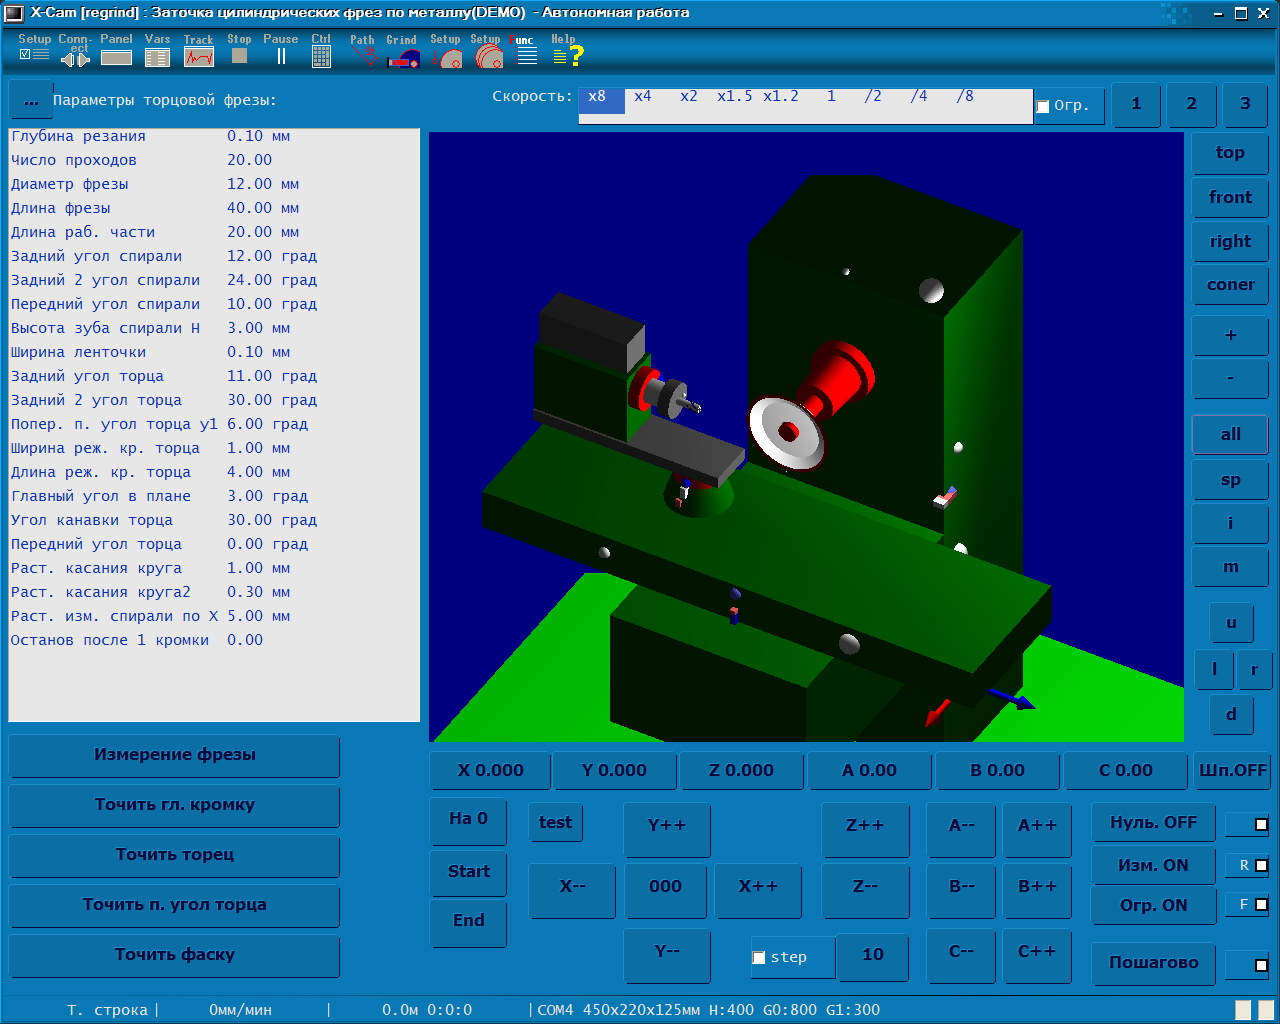Select speed /2

[873, 97]
